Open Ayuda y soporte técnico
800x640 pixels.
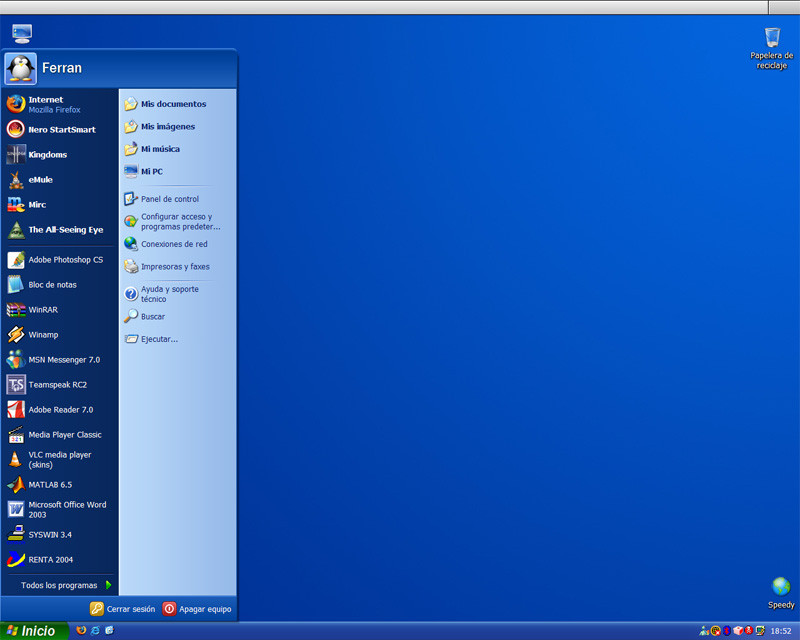pos(177,293)
